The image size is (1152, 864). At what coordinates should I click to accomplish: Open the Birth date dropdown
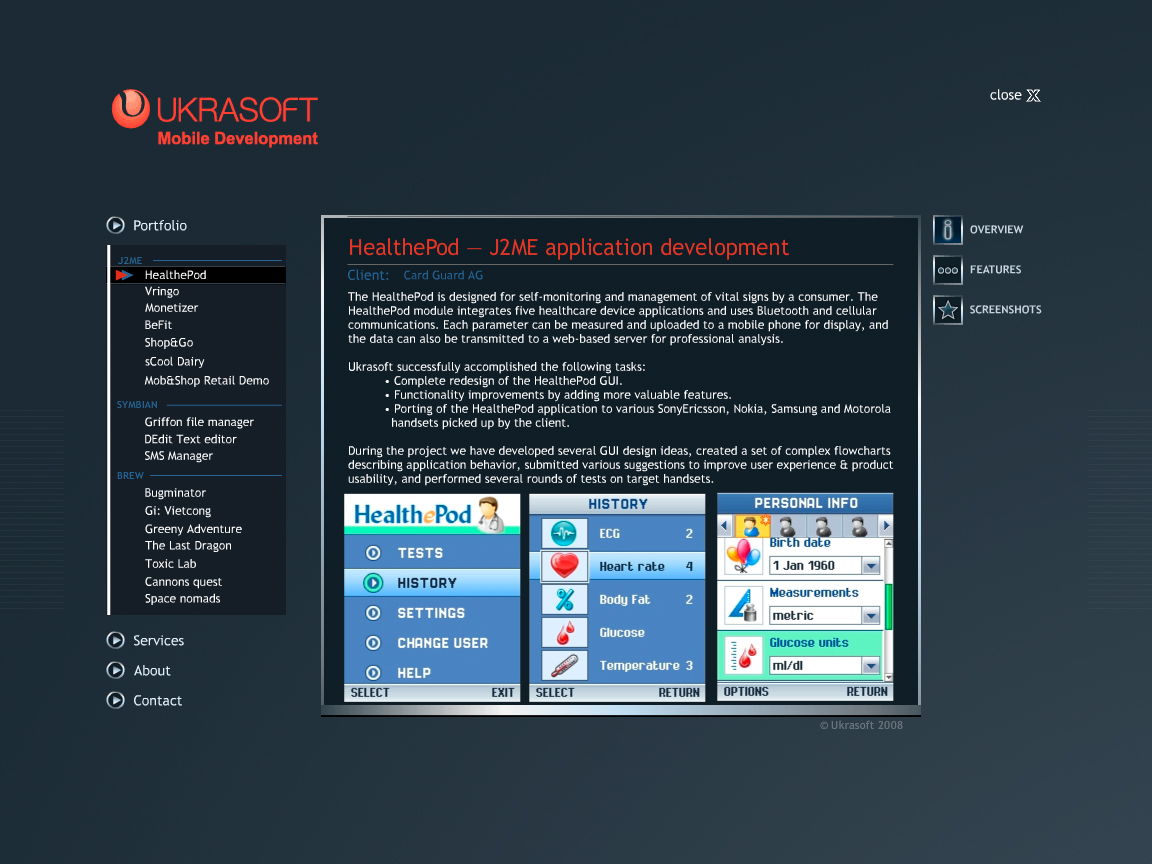tap(870, 566)
